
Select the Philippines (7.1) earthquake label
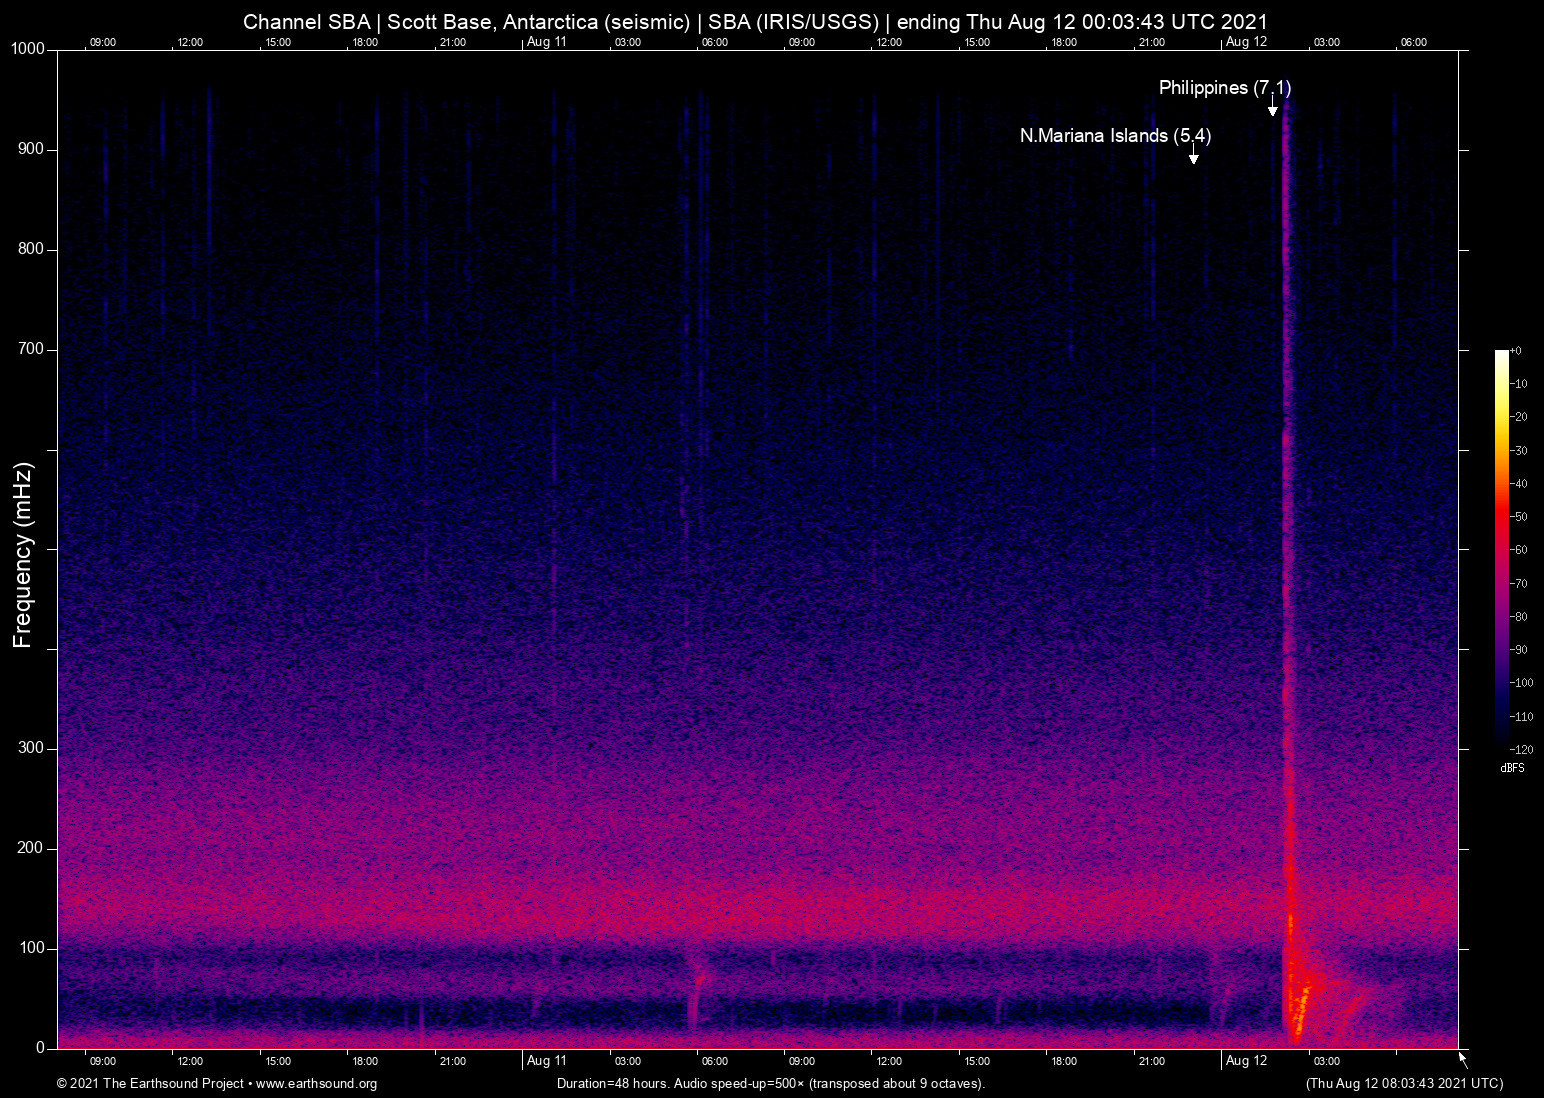point(1224,88)
